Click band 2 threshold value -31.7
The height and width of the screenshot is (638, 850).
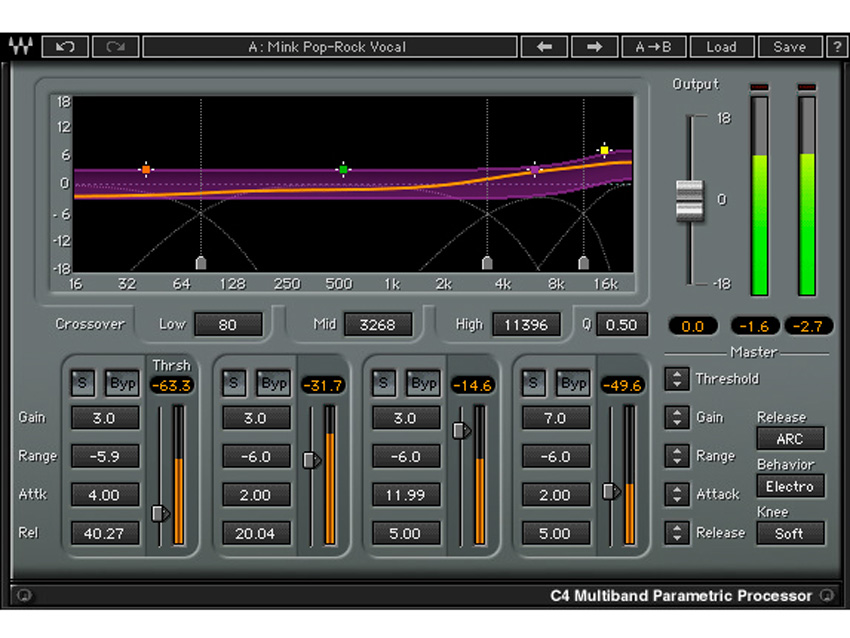(323, 385)
